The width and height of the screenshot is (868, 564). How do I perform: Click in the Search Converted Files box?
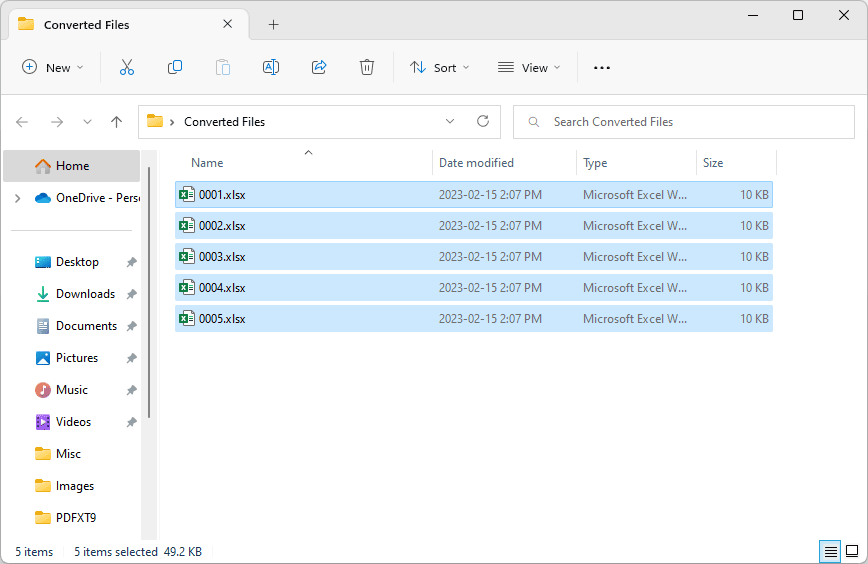point(684,122)
